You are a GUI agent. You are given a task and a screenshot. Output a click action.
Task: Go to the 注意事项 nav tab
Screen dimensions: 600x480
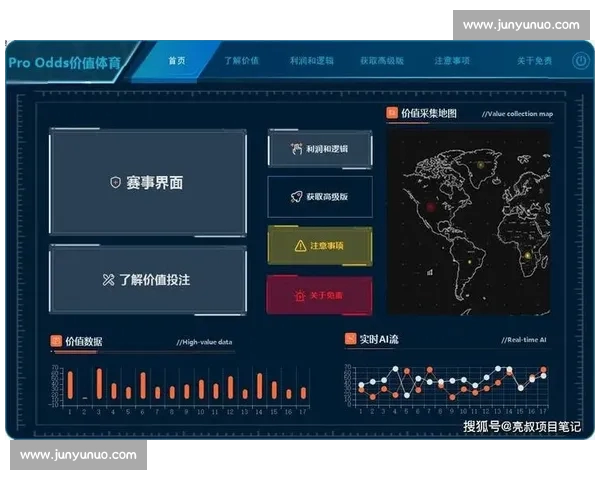[x=452, y=60]
